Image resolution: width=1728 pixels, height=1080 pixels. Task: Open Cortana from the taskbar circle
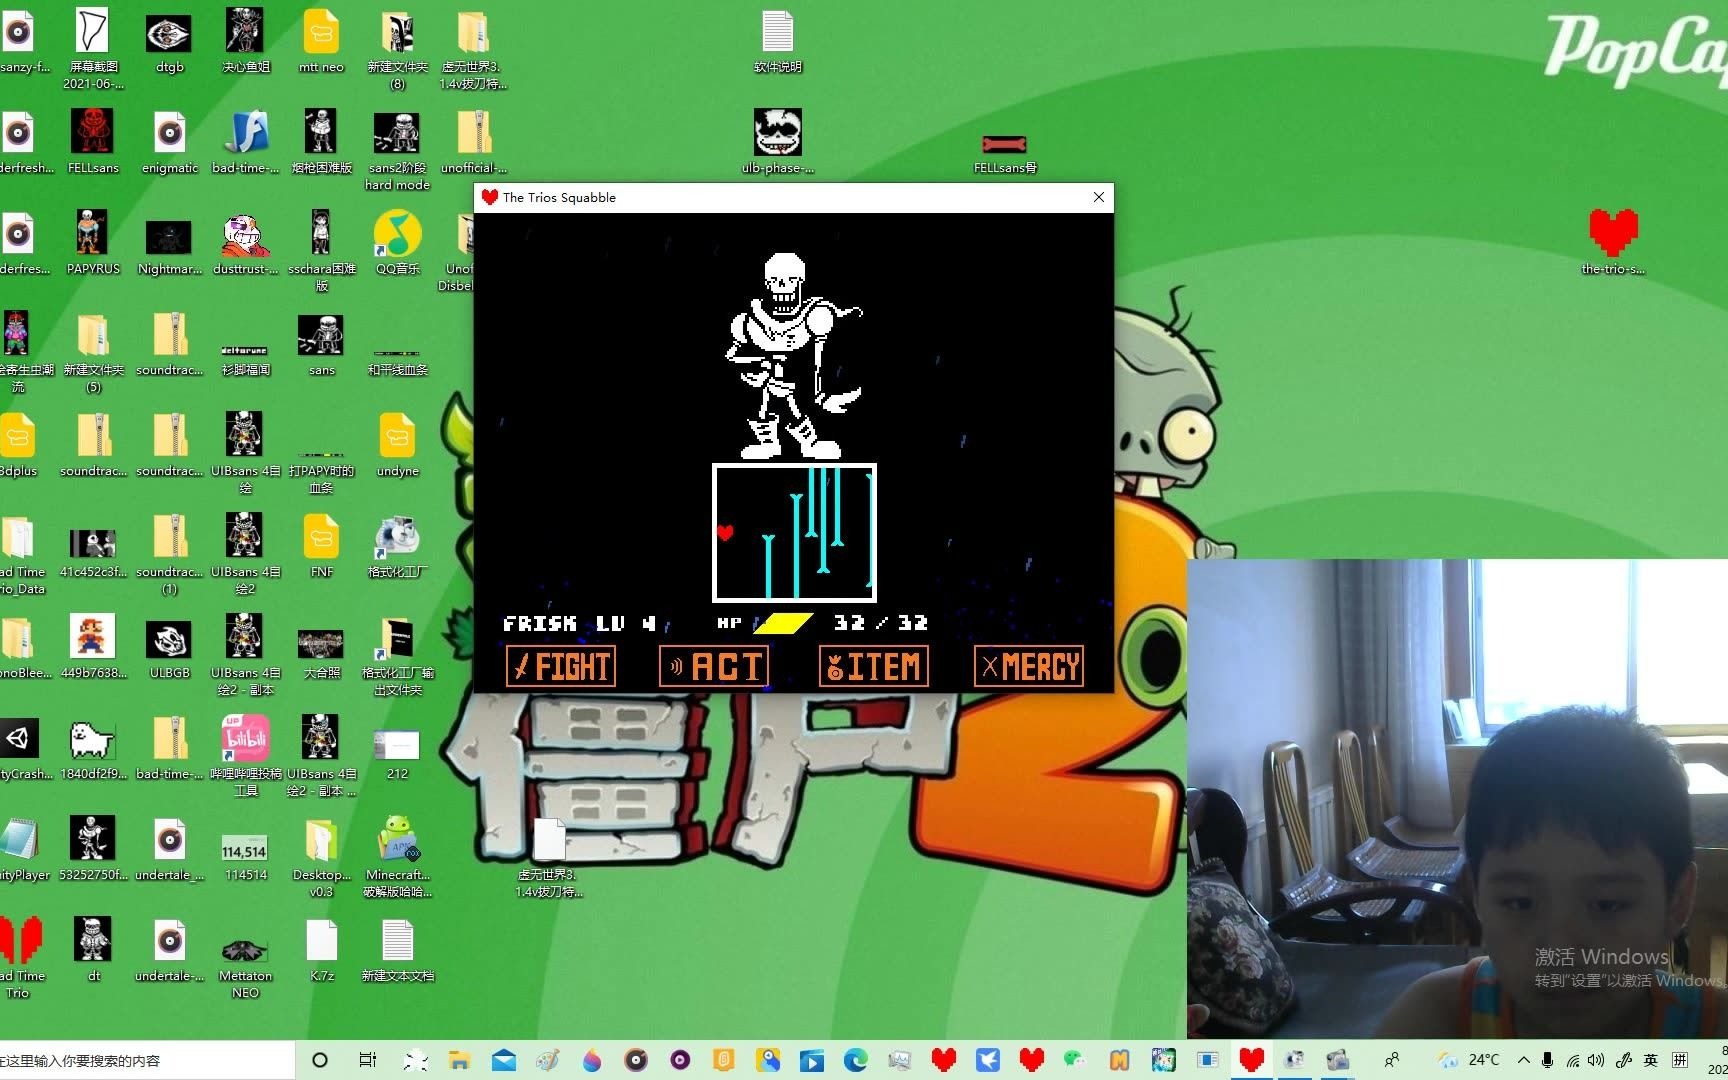[320, 1060]
